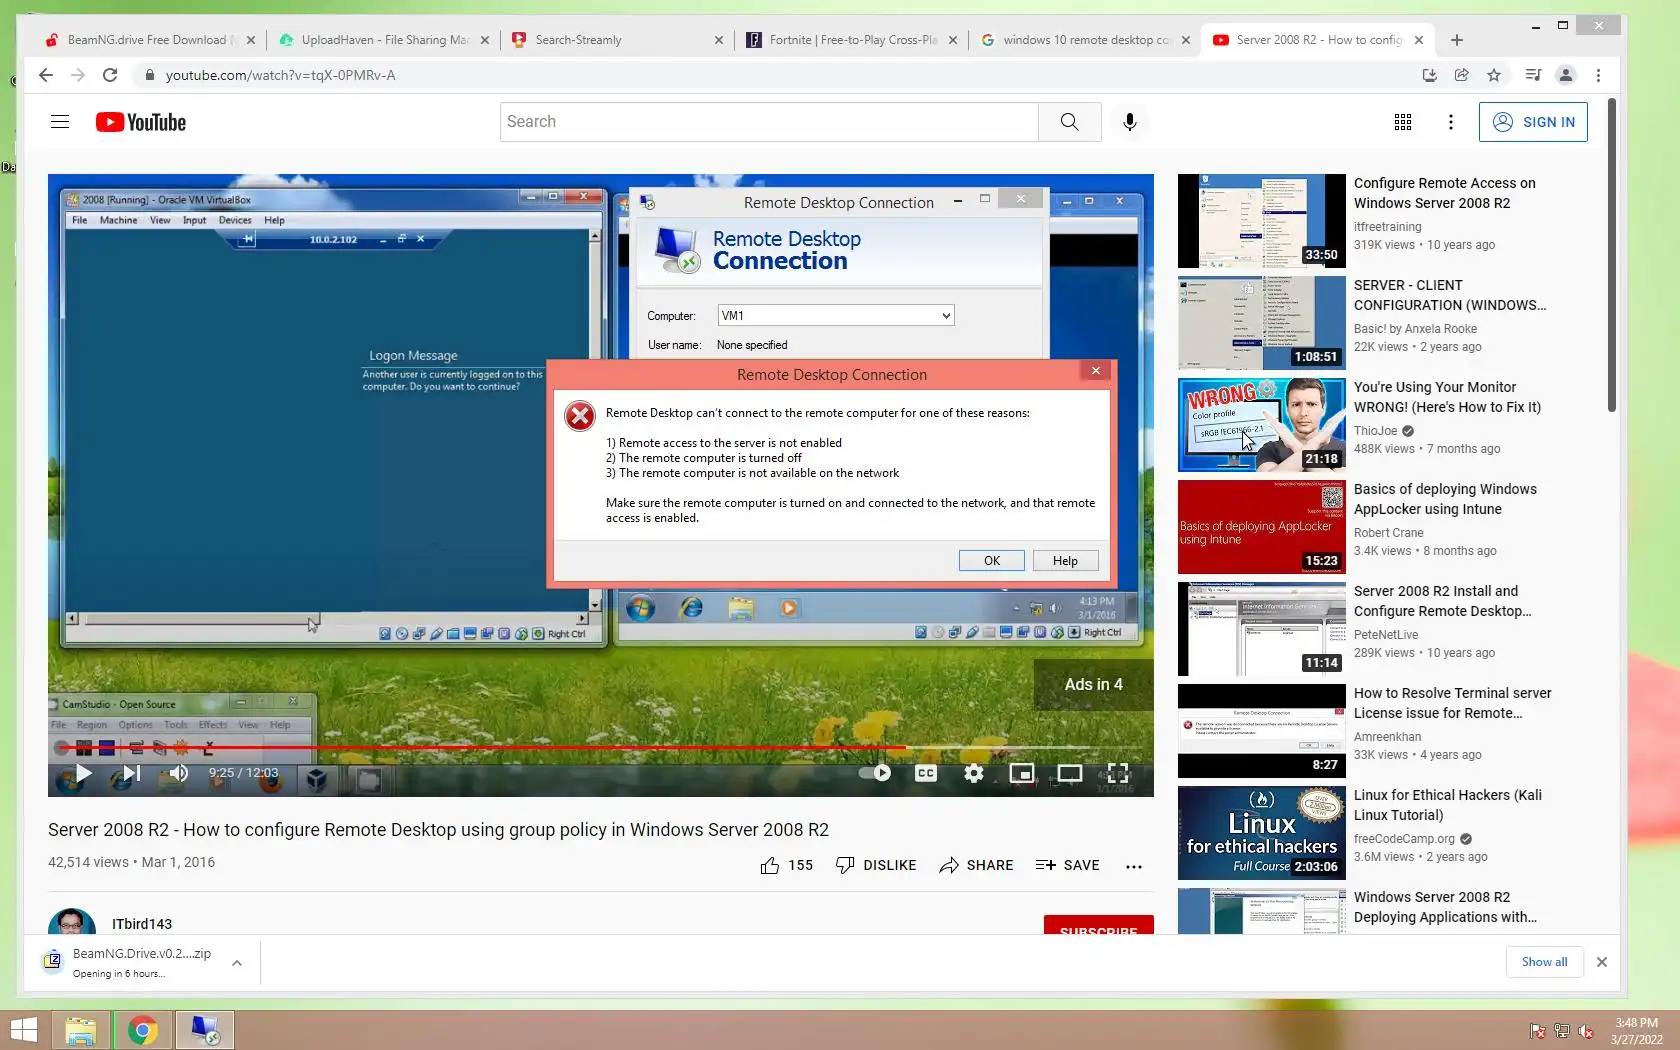Viewport: 1680px width, 1050px height.
Task: Switch the video to miniplayer
Action: tap(1021, 773)
